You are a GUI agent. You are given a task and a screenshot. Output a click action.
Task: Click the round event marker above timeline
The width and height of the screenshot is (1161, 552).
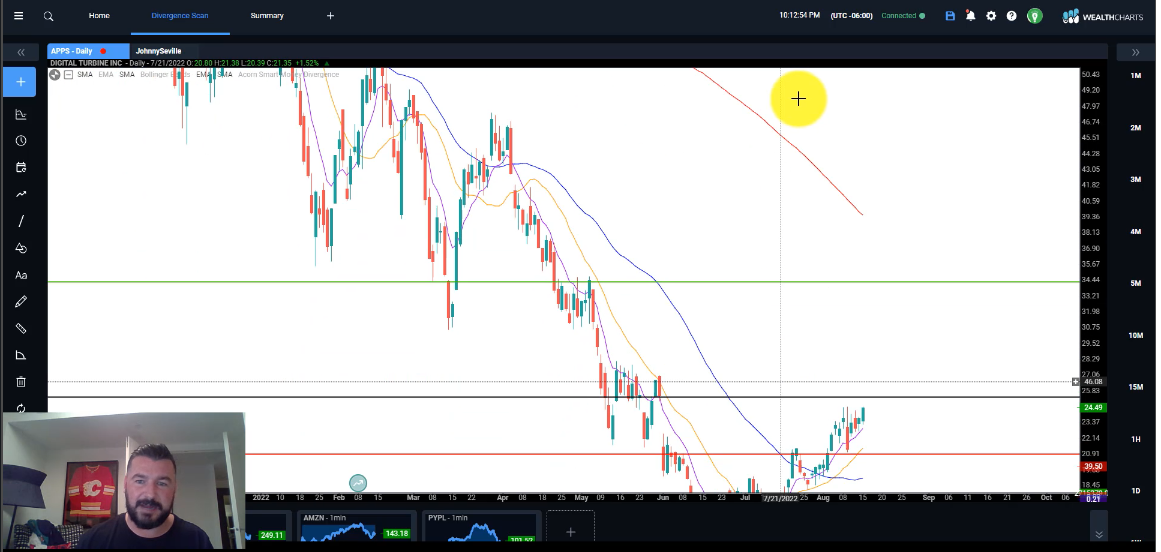point(358,483)
